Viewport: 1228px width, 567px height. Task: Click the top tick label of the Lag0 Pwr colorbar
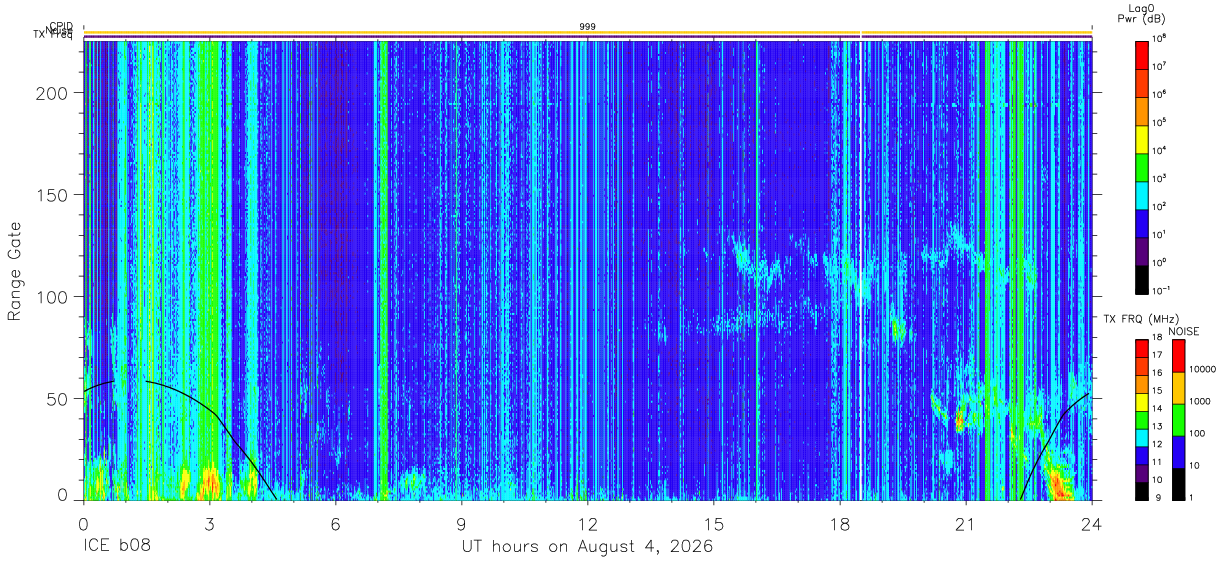pos(1160,38)
